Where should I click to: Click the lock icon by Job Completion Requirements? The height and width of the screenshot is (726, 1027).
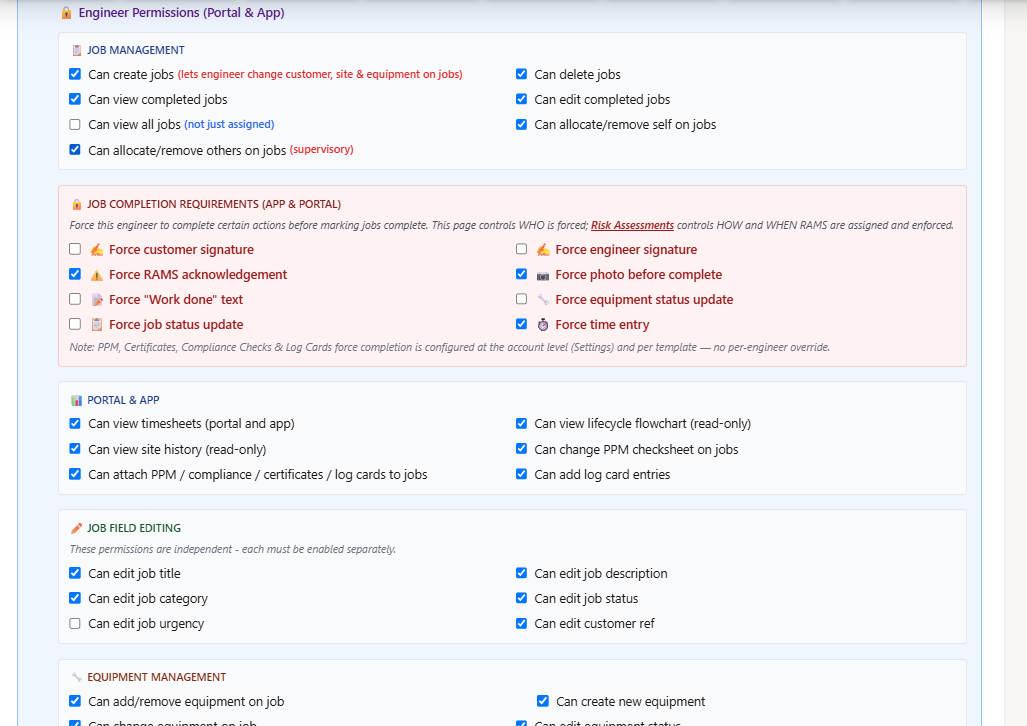pos(77,204)
